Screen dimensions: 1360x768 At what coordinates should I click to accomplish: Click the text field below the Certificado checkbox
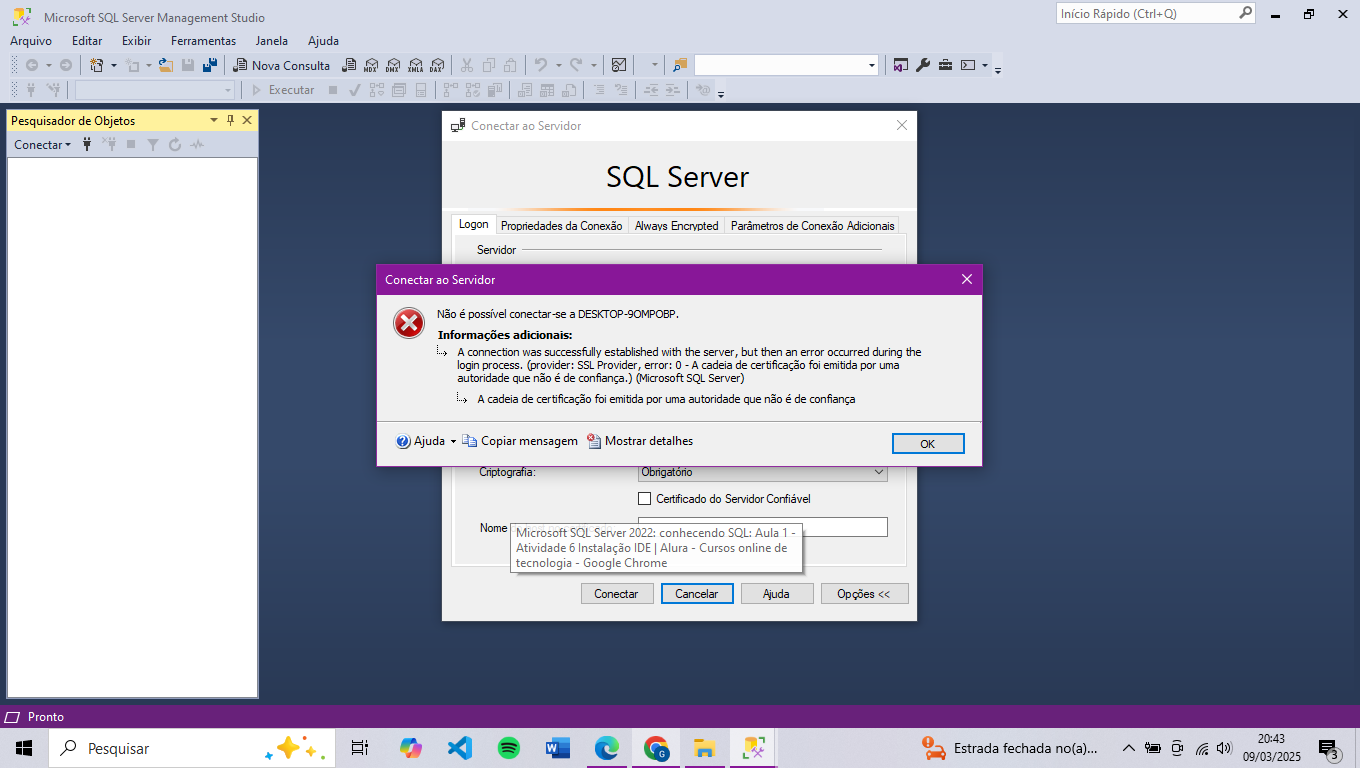tap(762, 527)
